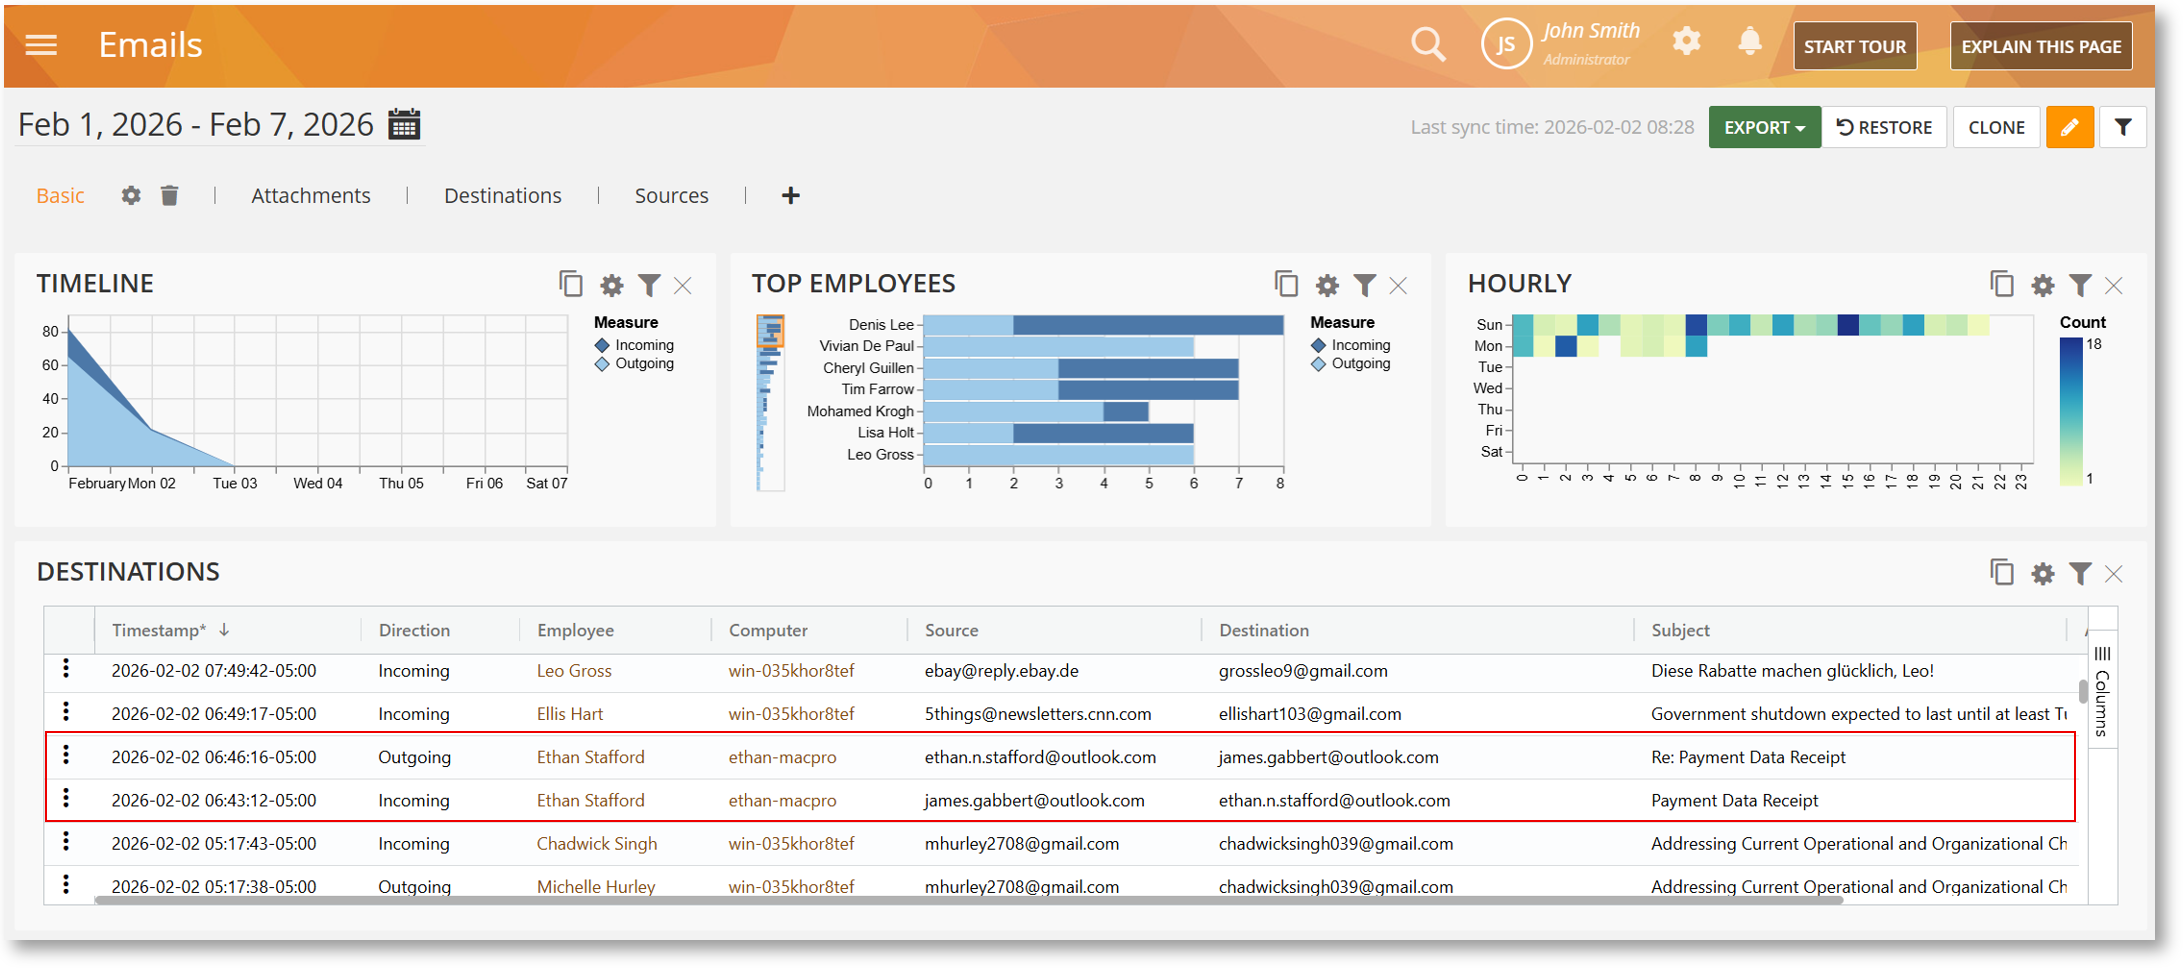Screen dimensions: 2184x972
Task: Copy the Timeline widget
Action: click(571, 285)
